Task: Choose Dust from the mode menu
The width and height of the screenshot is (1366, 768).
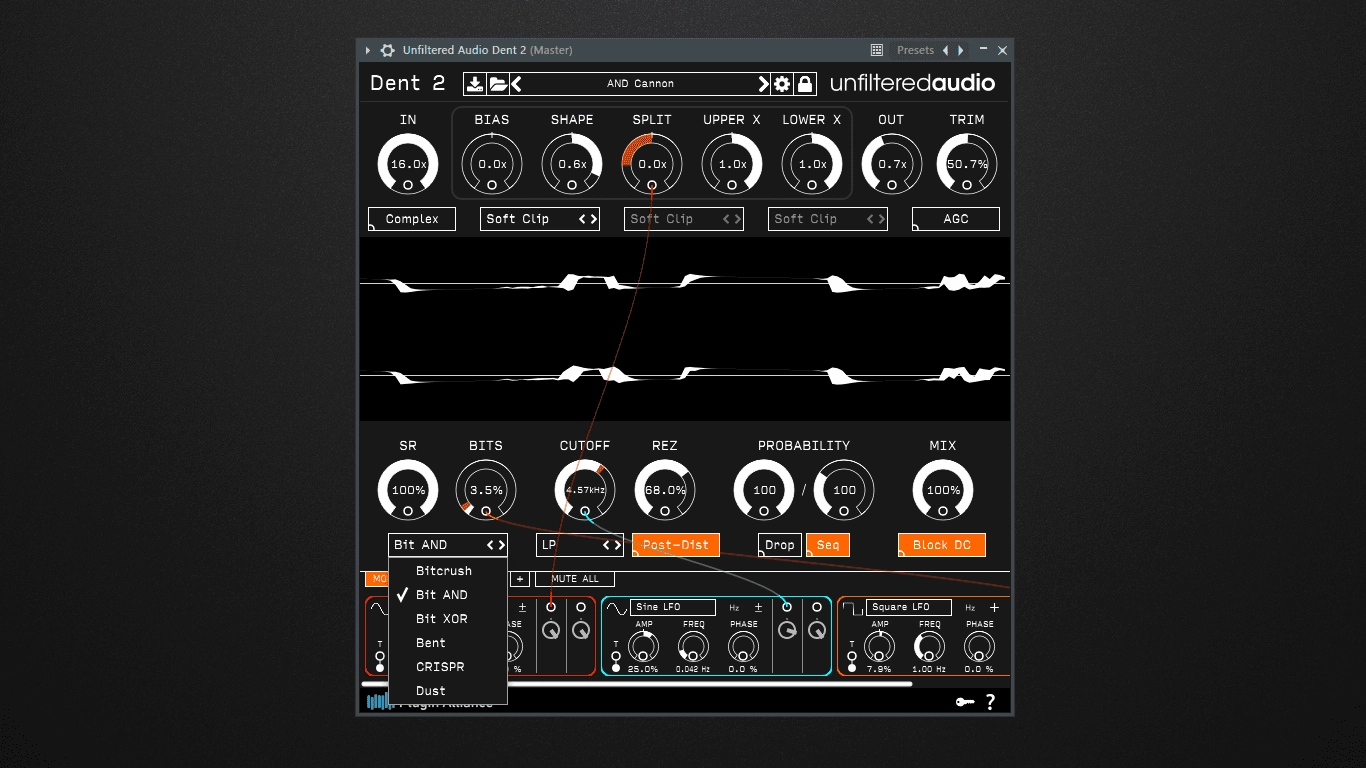Action: coord(448,691)
